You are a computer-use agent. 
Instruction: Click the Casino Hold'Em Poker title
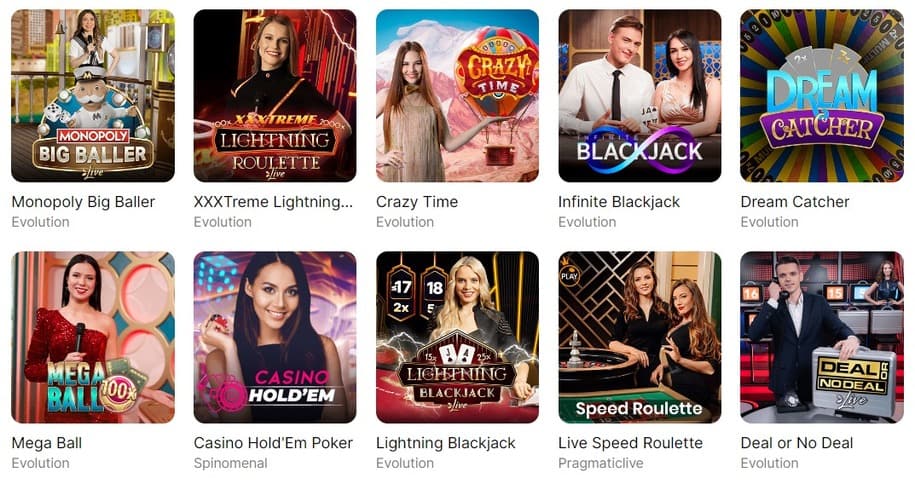[x=273, y=443]
